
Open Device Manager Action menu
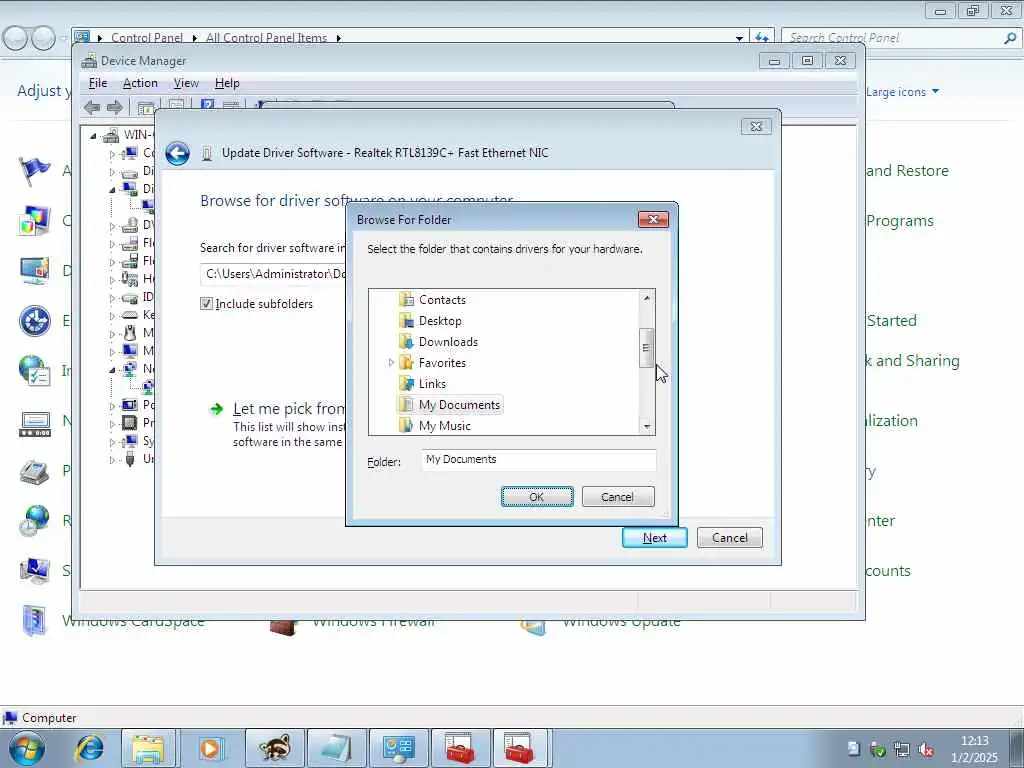pyautogui.click(x=140, y=83)
